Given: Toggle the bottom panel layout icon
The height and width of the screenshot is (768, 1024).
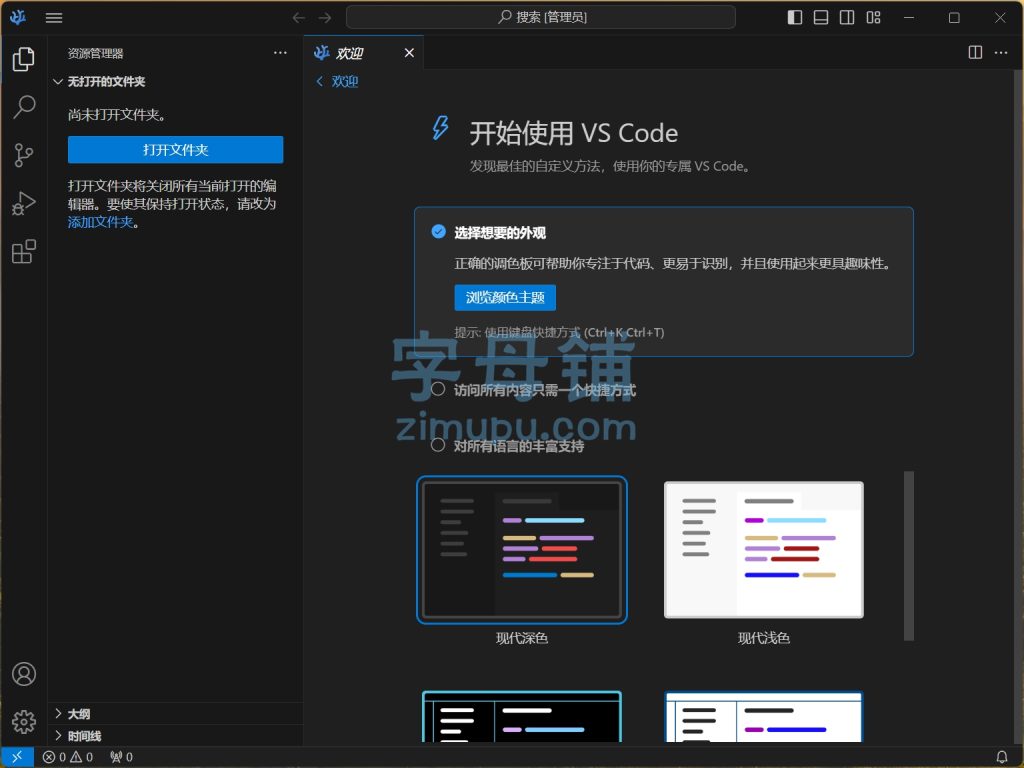Looking at the screenshot, I should (x=821, y=18).
